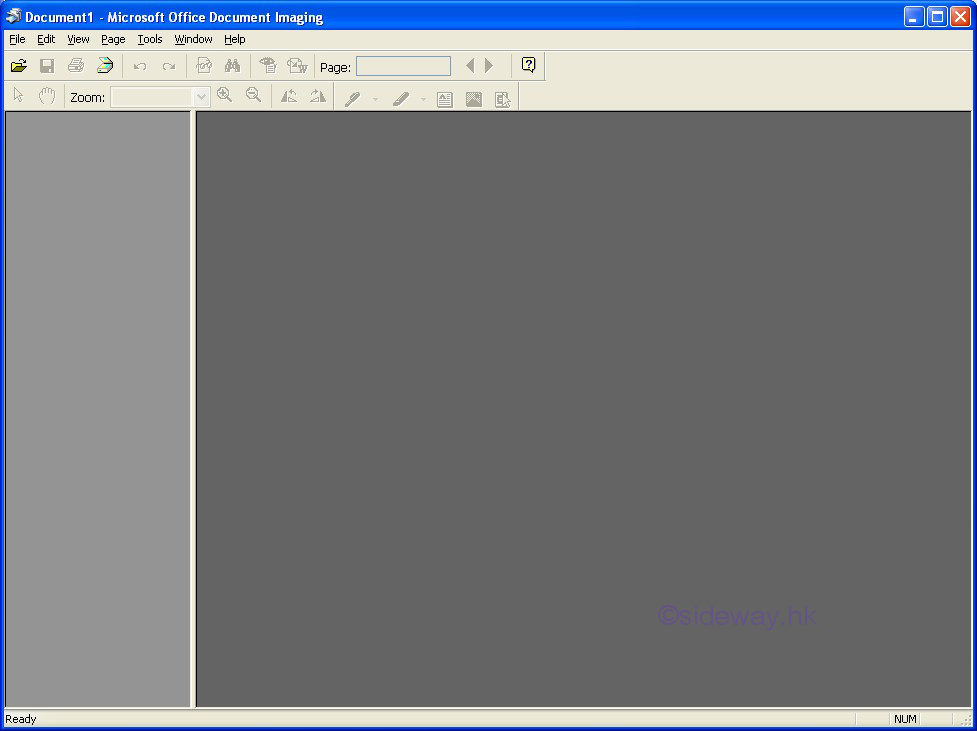The image size is (977, 731).
Task: Select the Pan hand tool
Action: pos(47,95)
